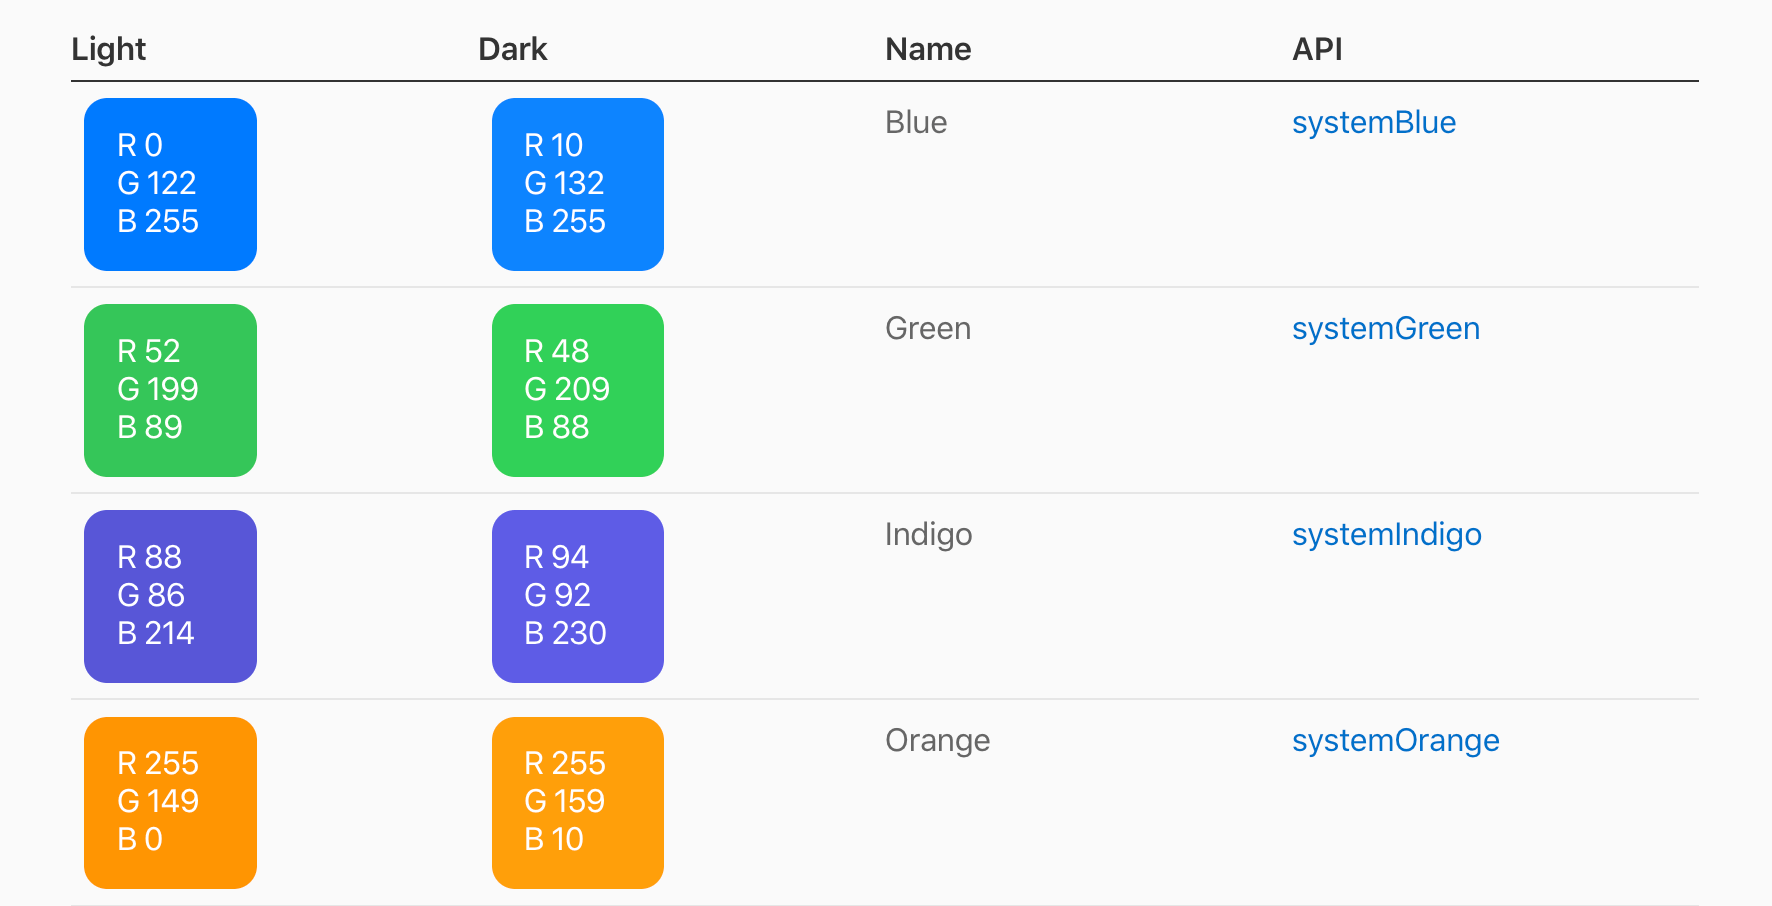This screenshot has height=906, width=1772.
Task: Select the light Orange swatch
Action: pyautogui.click(x=170, y=802)
